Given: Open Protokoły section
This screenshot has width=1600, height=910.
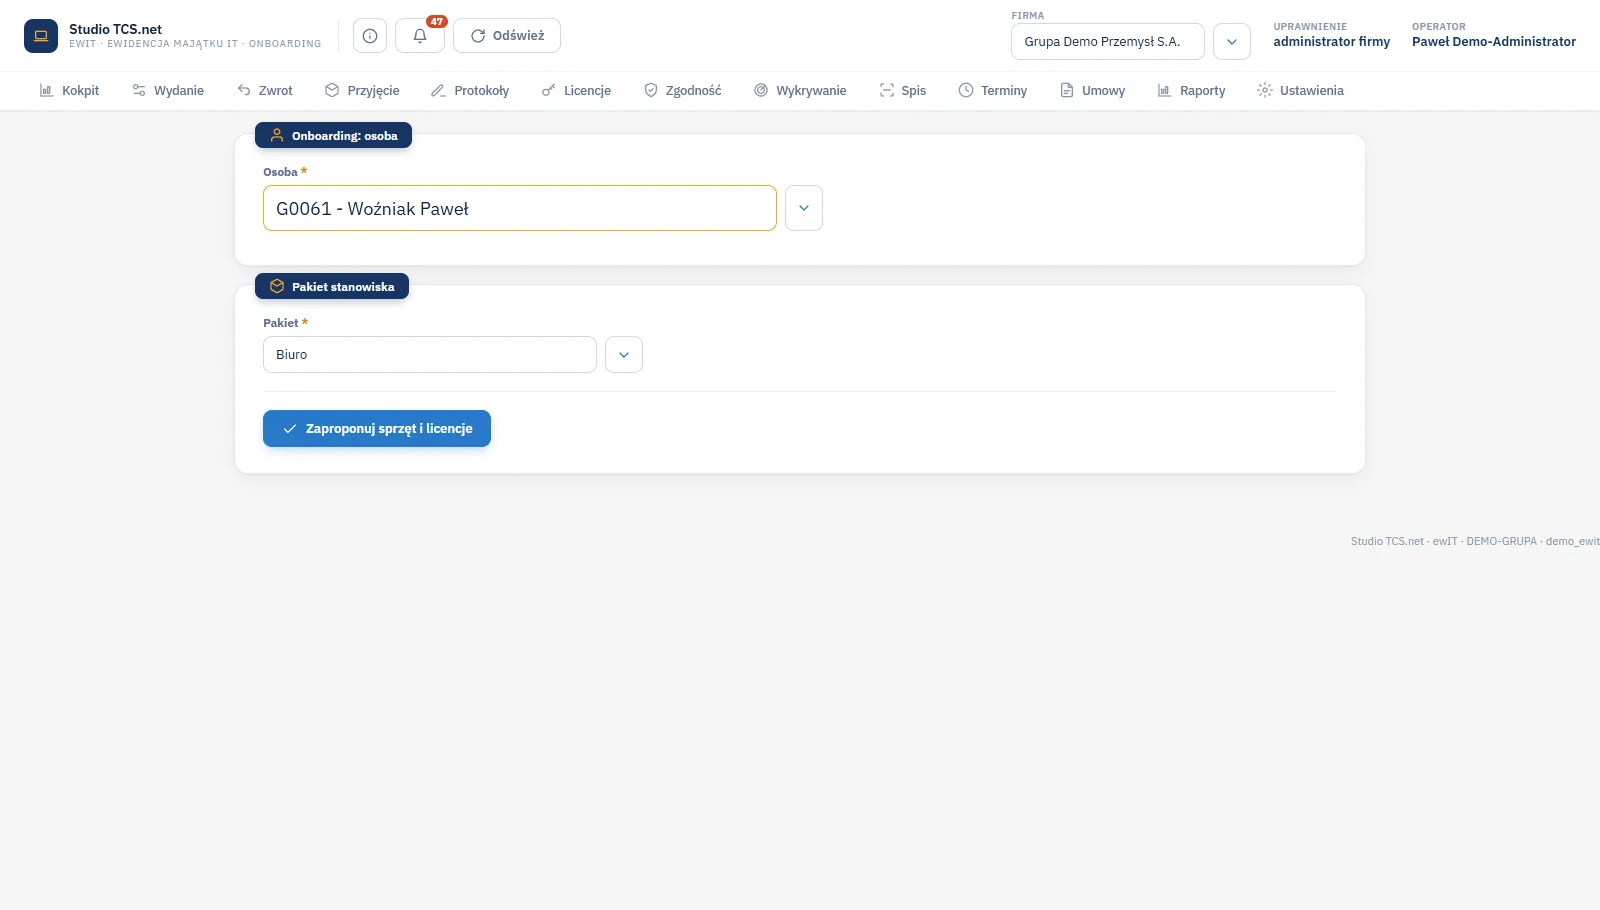Looking at the screenshot, I should pos(470,90).
